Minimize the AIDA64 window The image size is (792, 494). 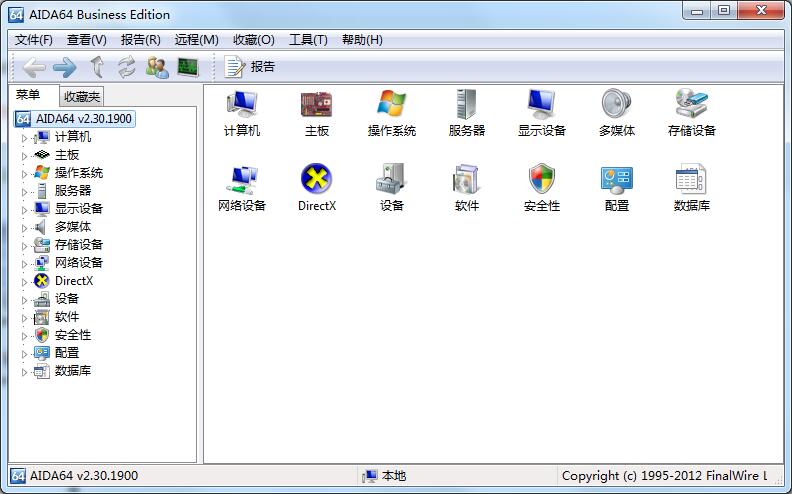tap(697, 11)
